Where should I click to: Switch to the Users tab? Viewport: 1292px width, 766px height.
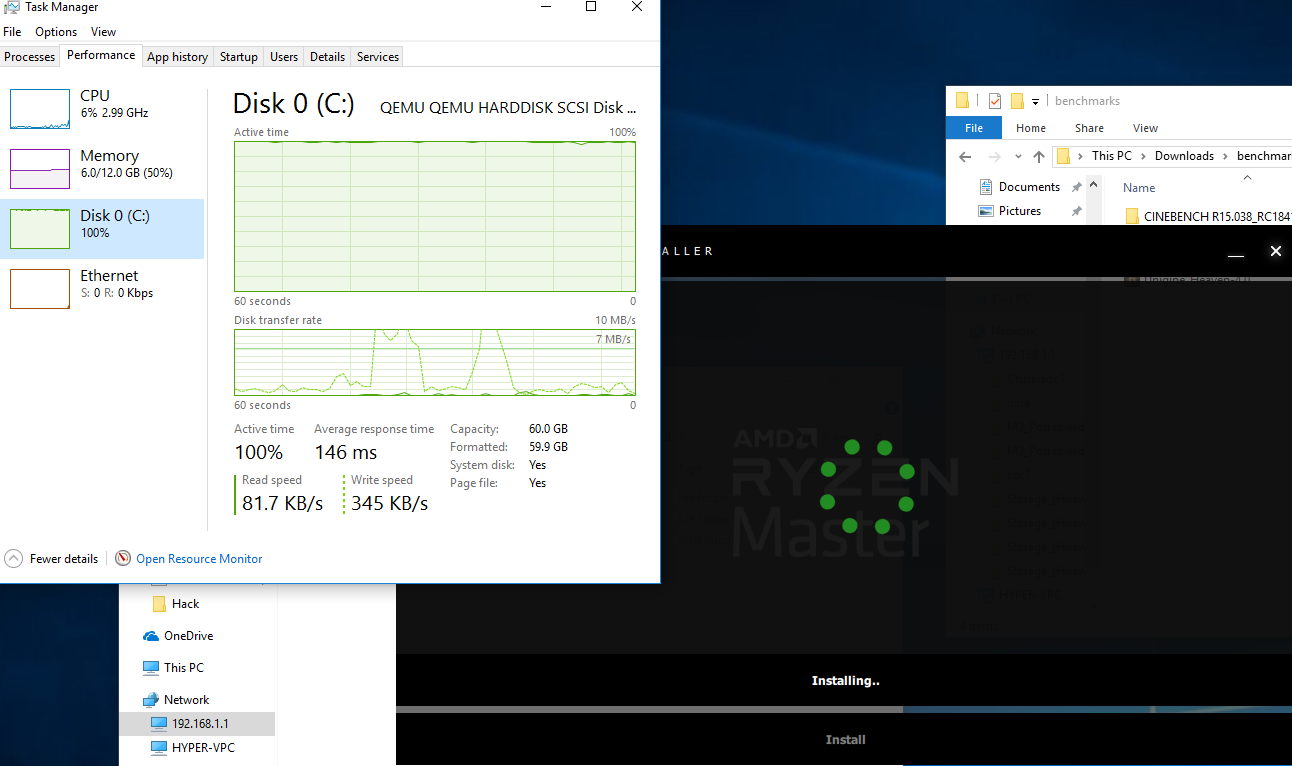pos(284,57)
